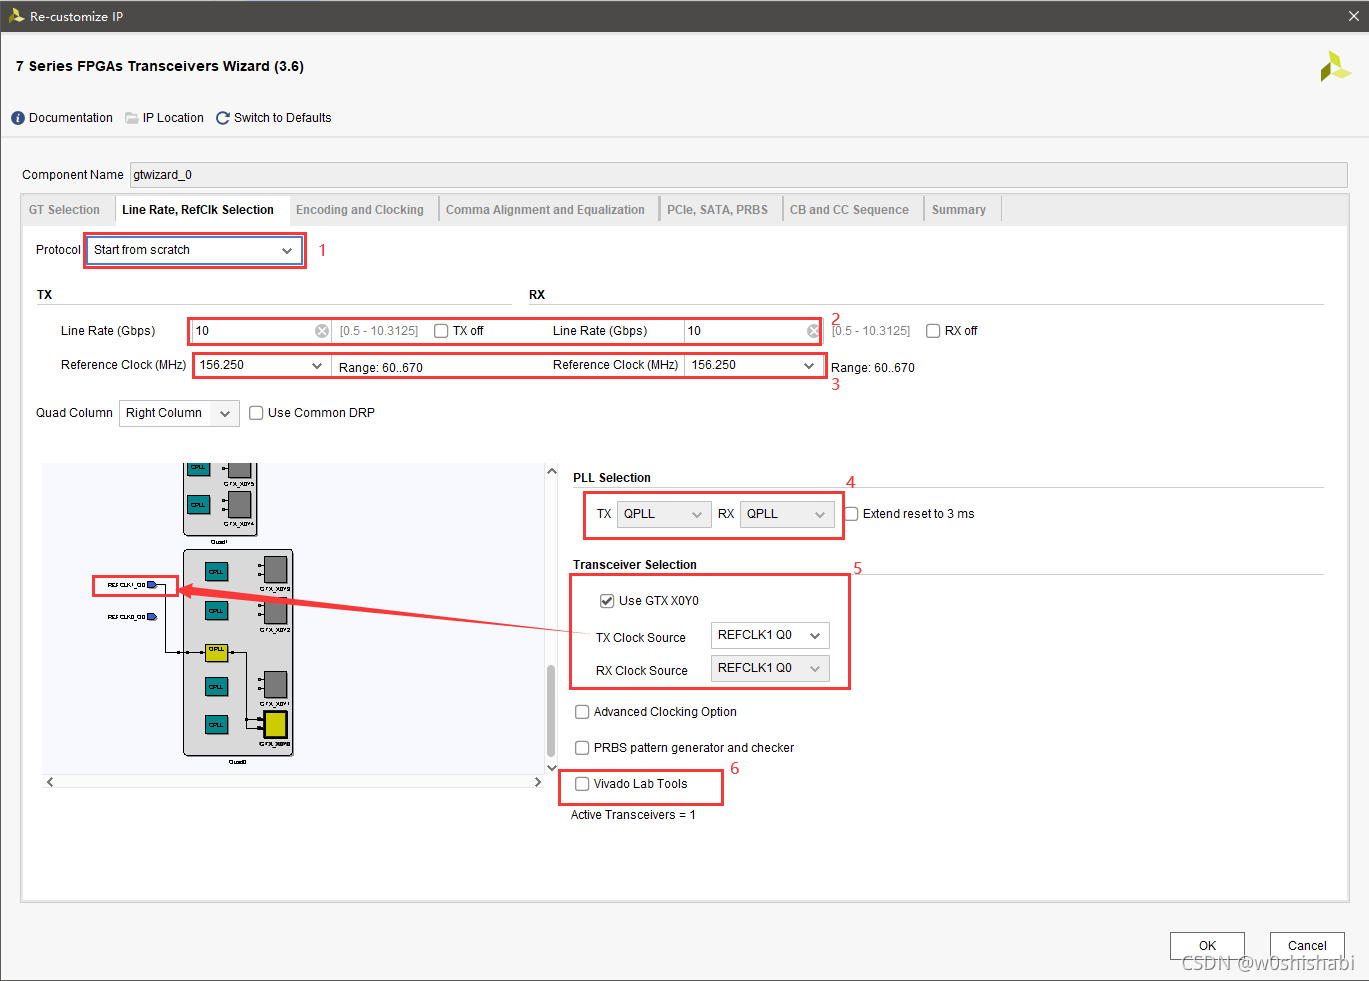This screenshot has width=1369, height=981.
Task: Switch to the GT Selection tab
Action: (x=65, y=210)
